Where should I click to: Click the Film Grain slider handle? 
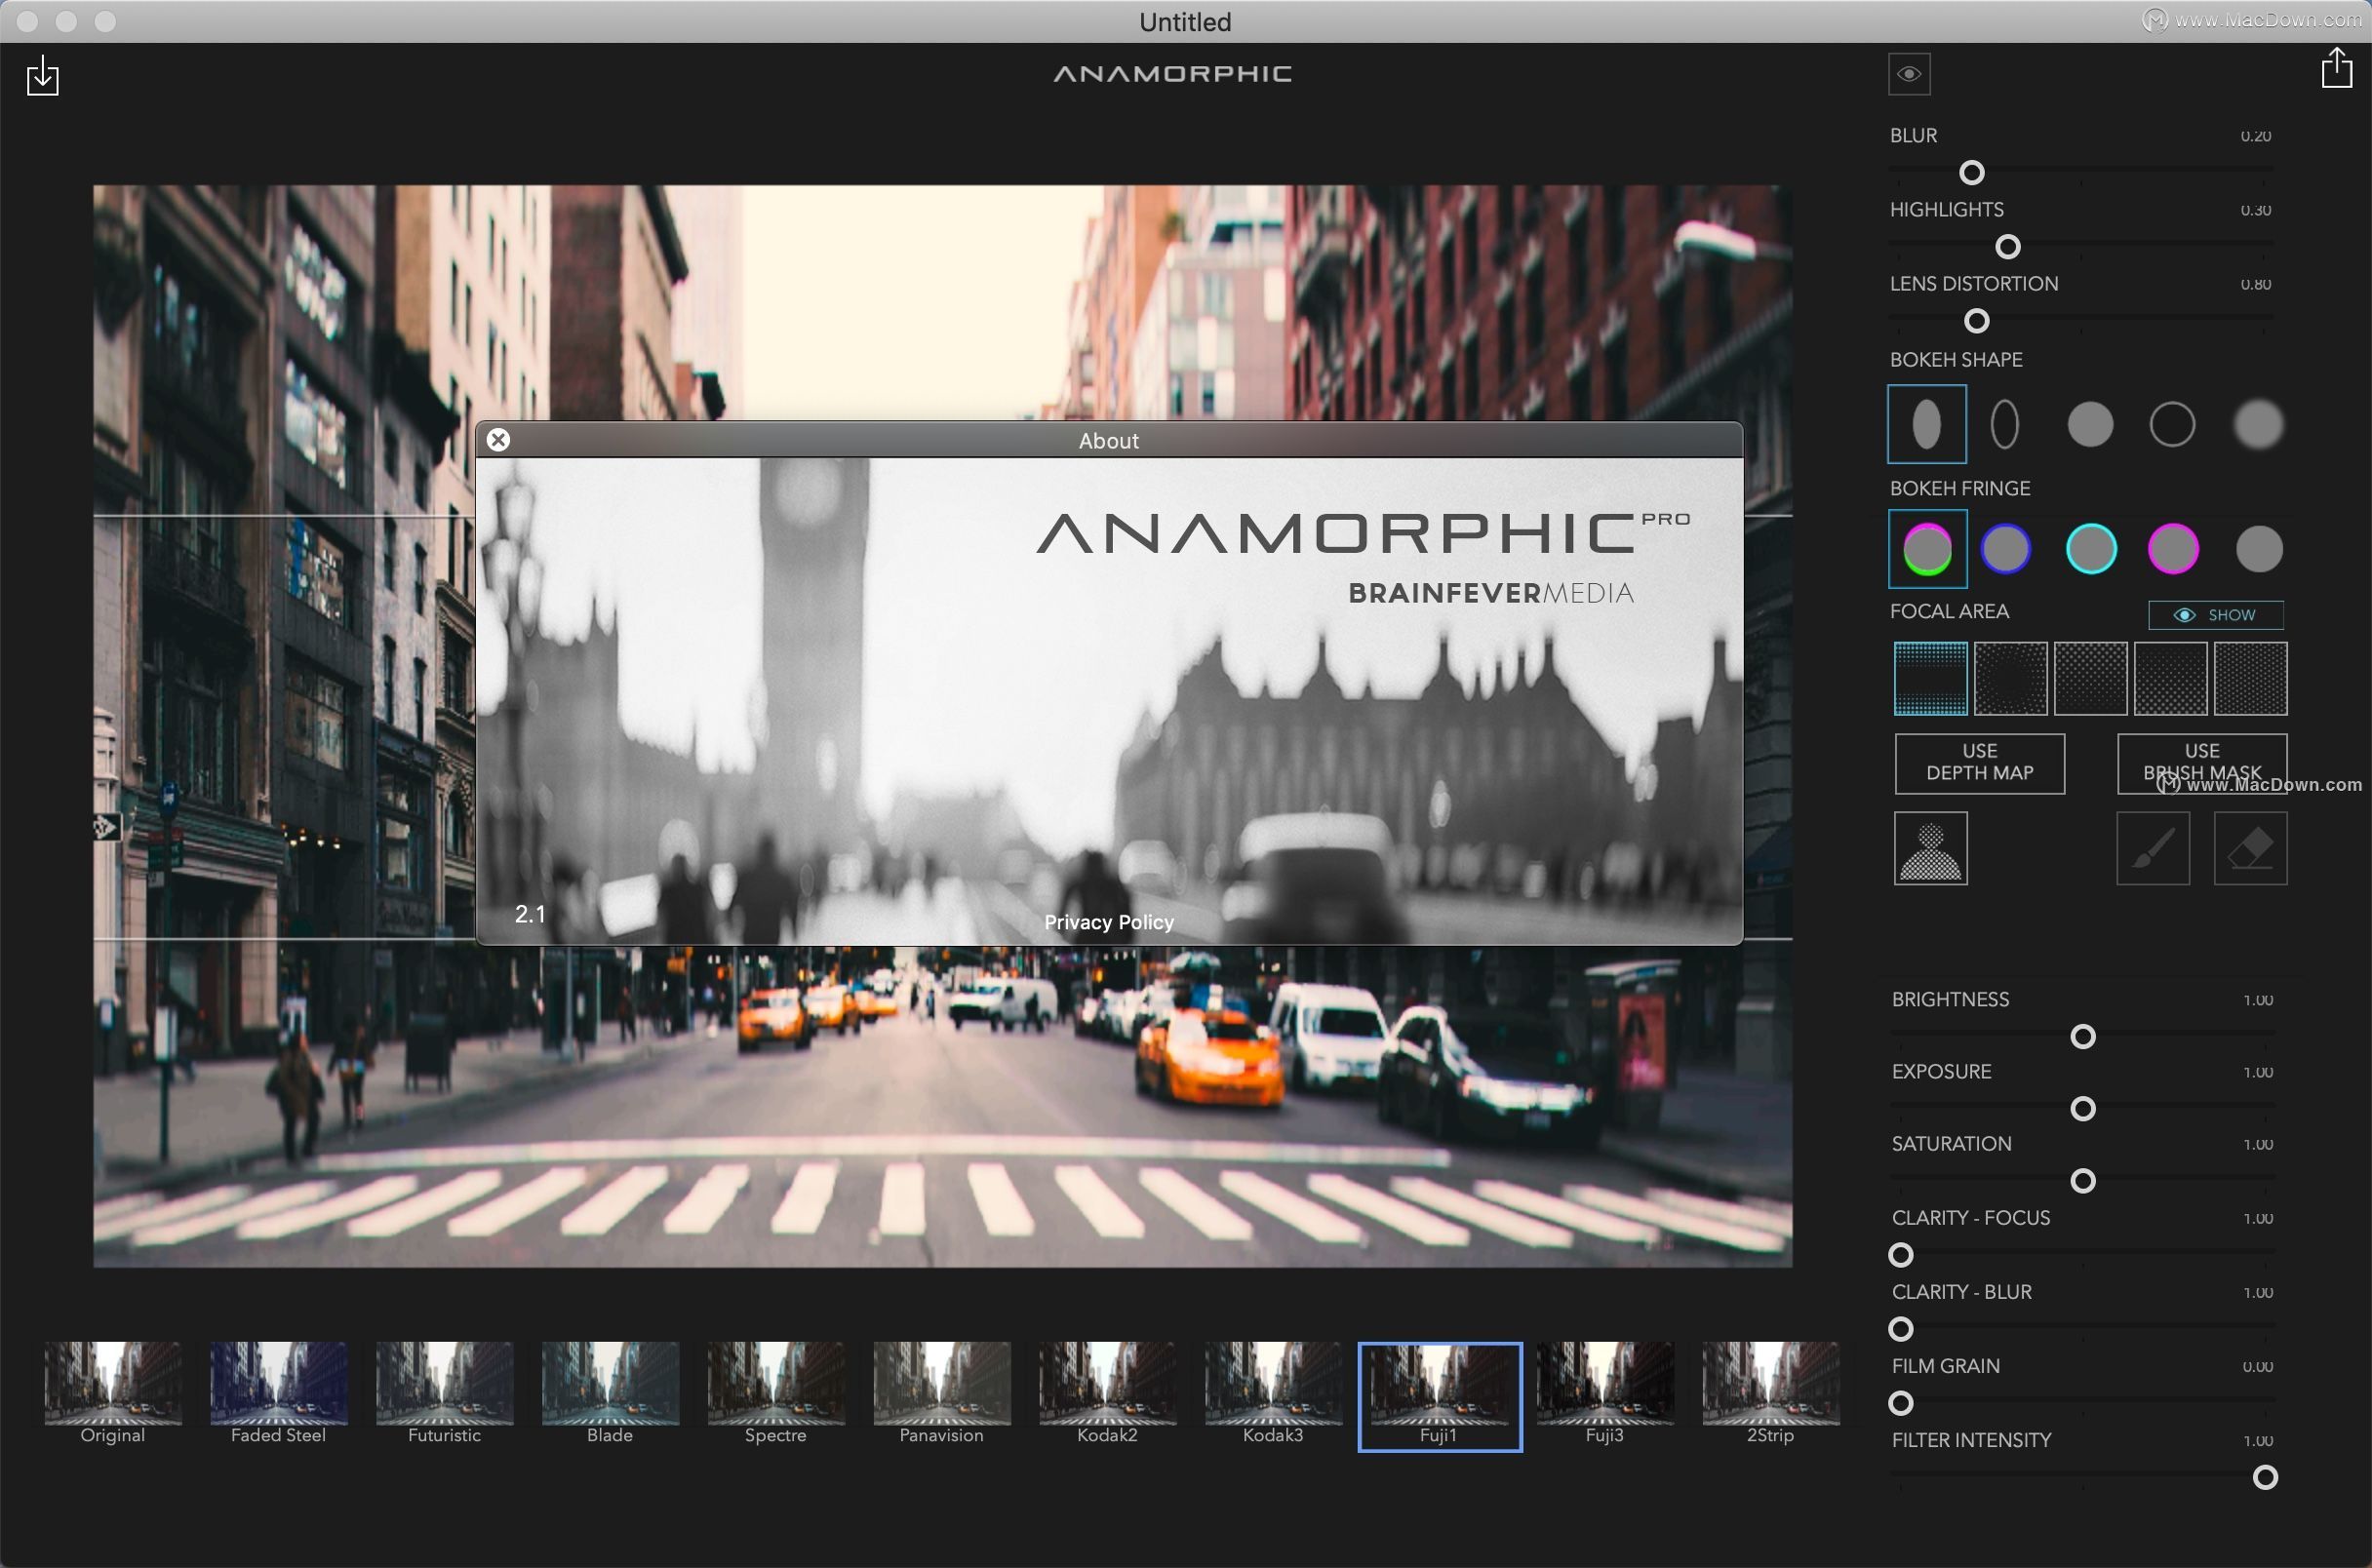coord(1900,1403)
